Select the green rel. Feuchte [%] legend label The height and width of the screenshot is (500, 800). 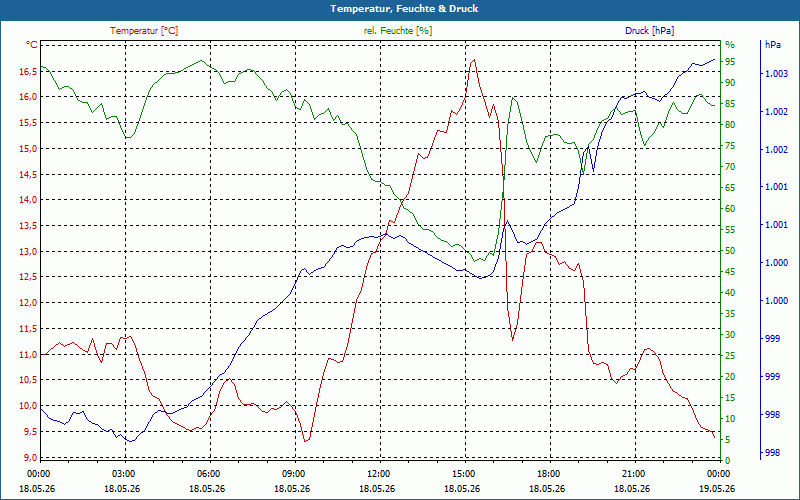coord(398,31)
